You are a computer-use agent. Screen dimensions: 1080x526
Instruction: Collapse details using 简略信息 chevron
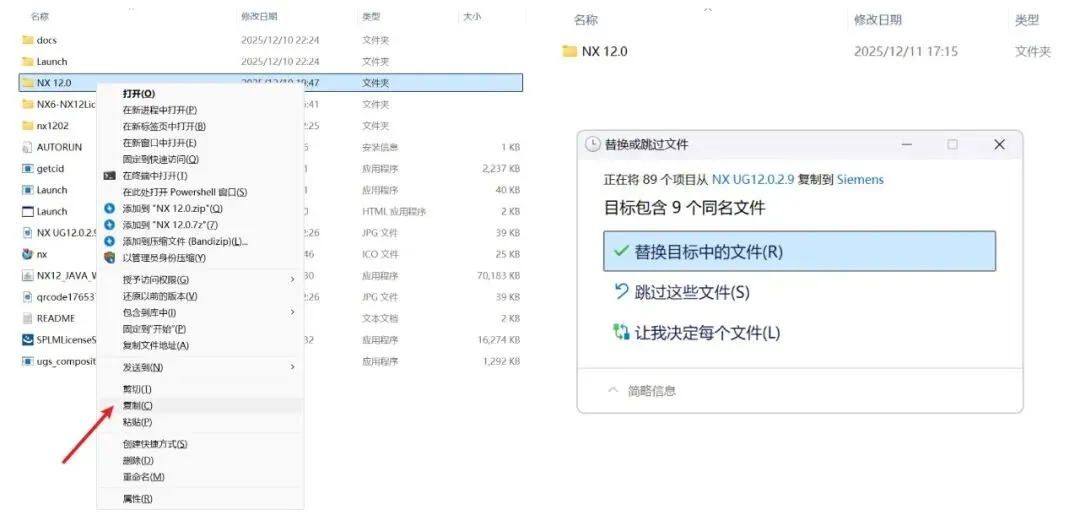pos(613,390)
